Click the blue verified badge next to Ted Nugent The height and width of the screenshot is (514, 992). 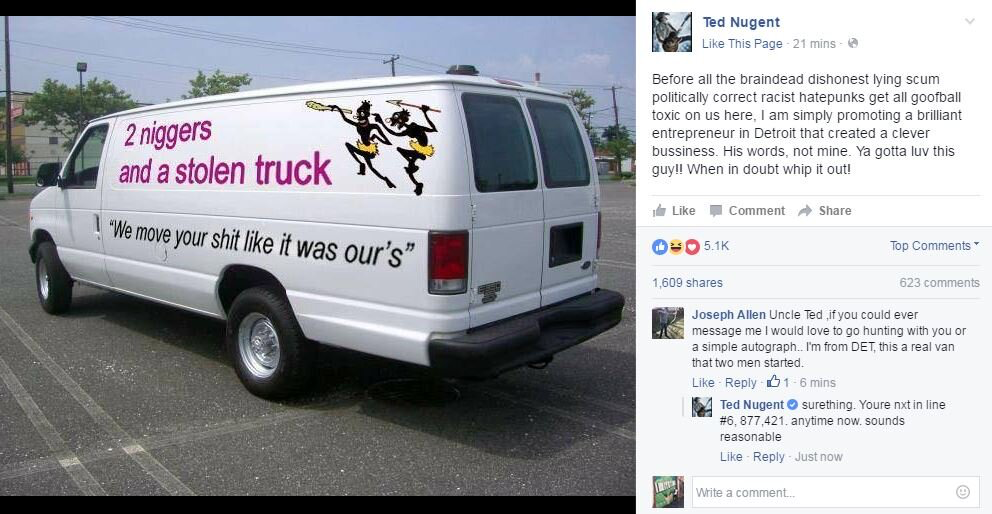coord(791,404)
